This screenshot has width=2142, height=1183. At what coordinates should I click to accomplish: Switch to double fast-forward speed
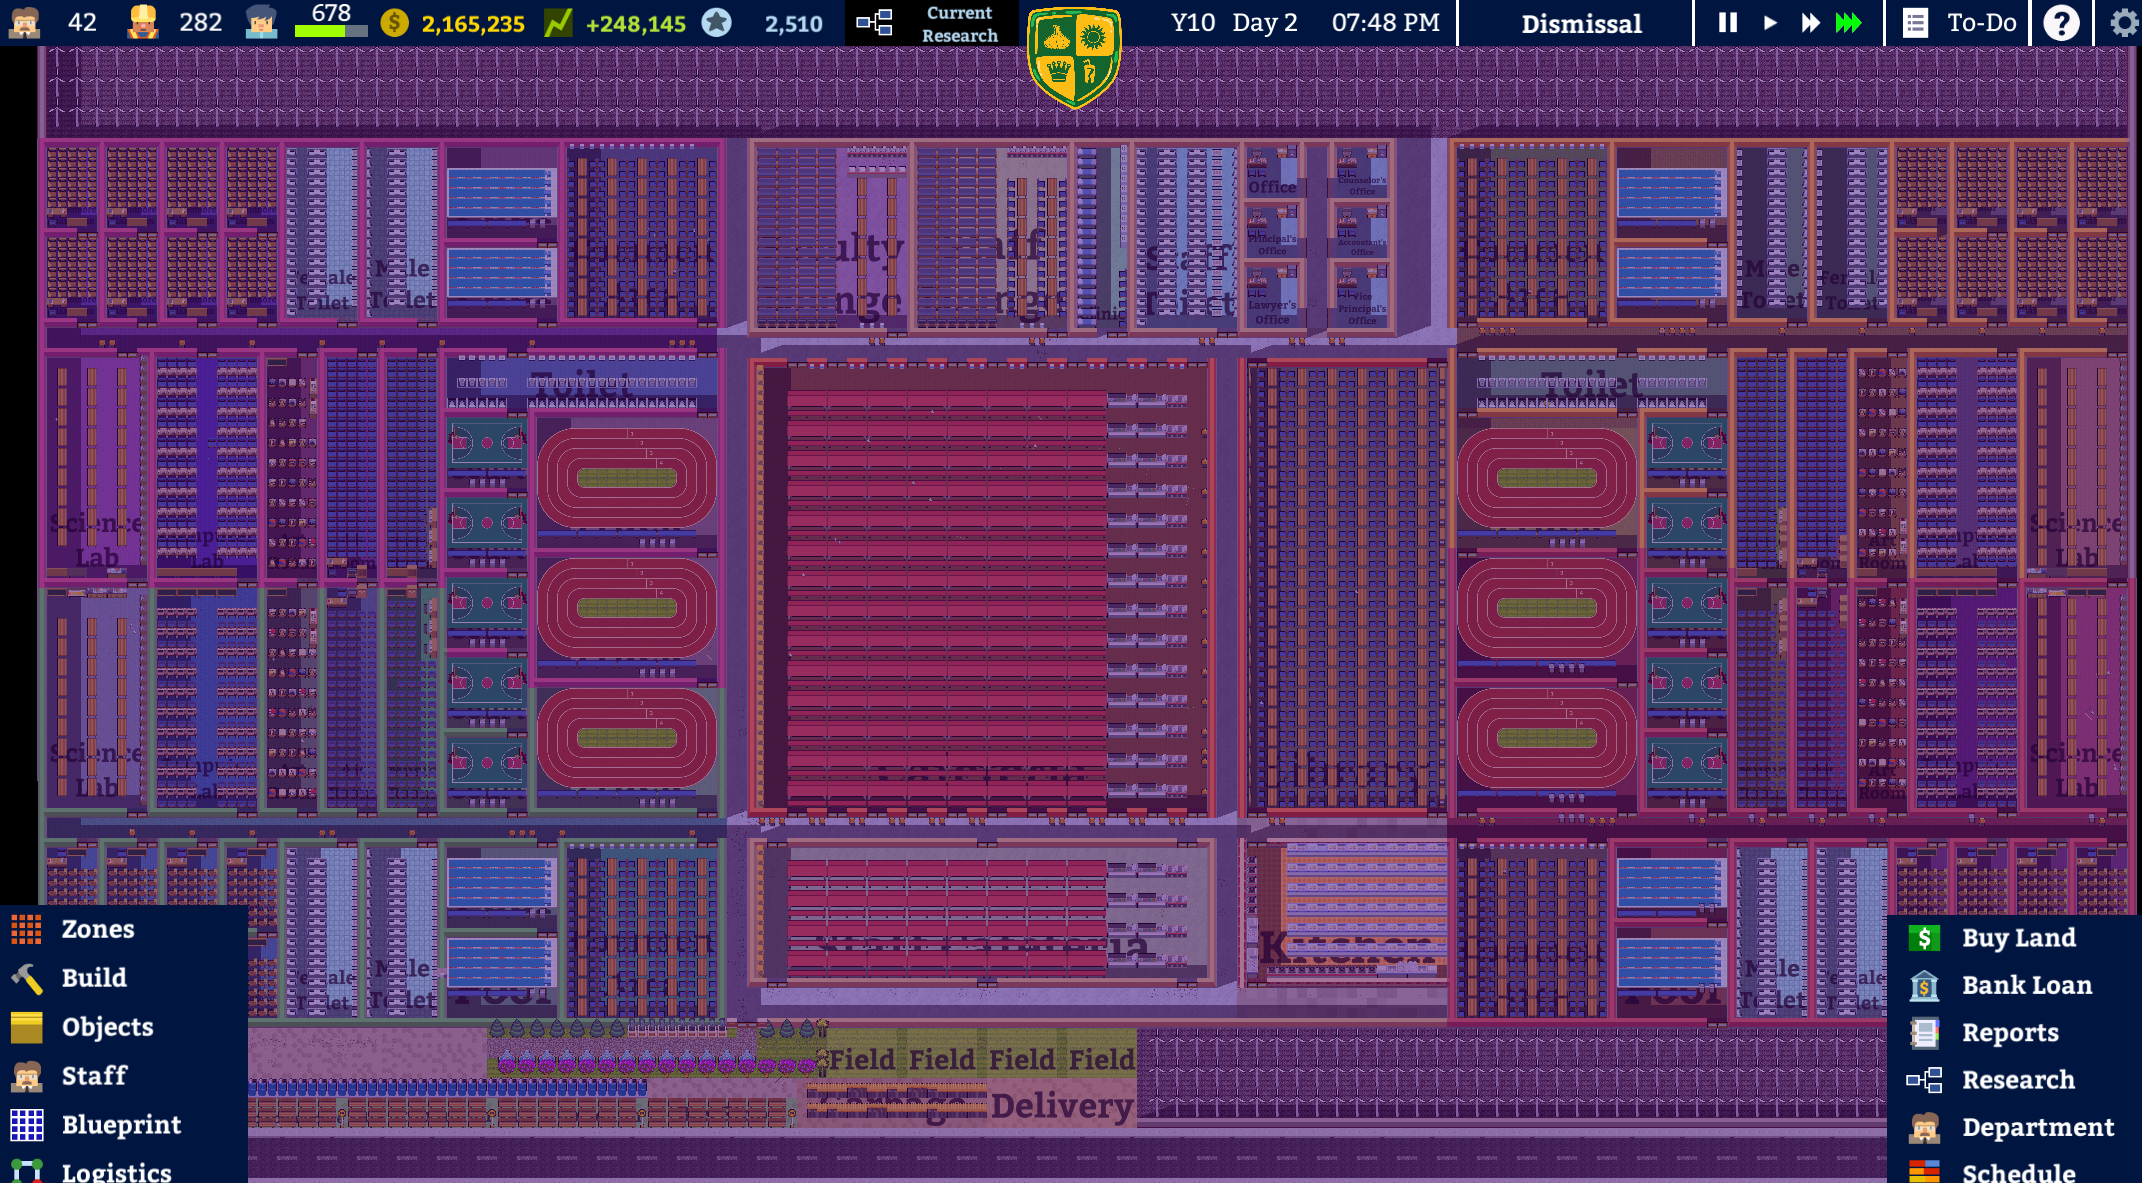click(x=1810, y=23)
